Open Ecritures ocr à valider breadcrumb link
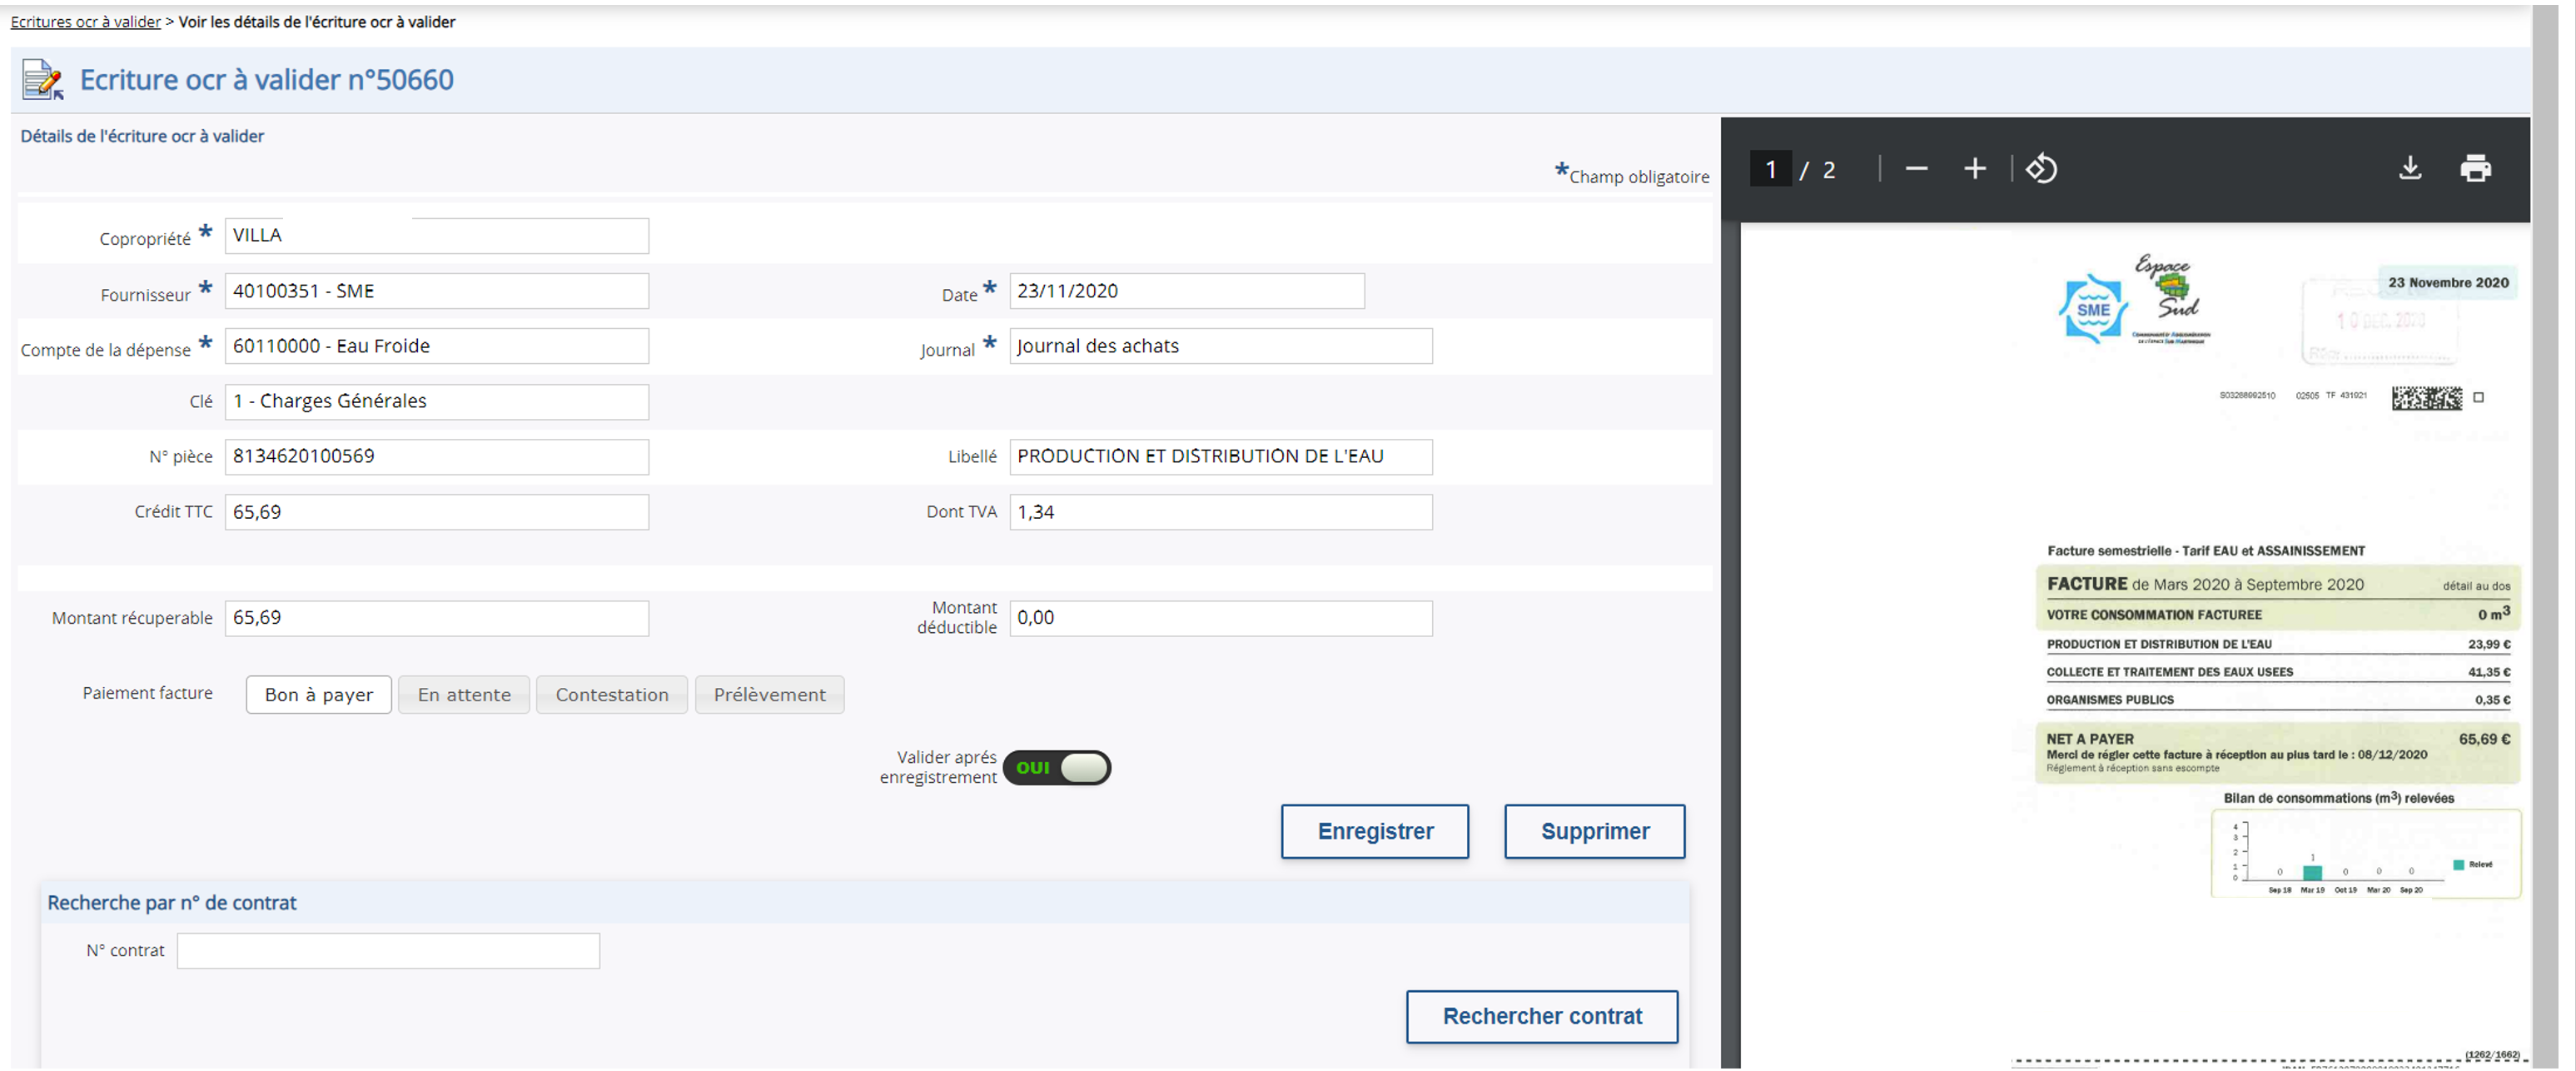The height and width of the screenshot is (1071, 2576). coord(85,22)
